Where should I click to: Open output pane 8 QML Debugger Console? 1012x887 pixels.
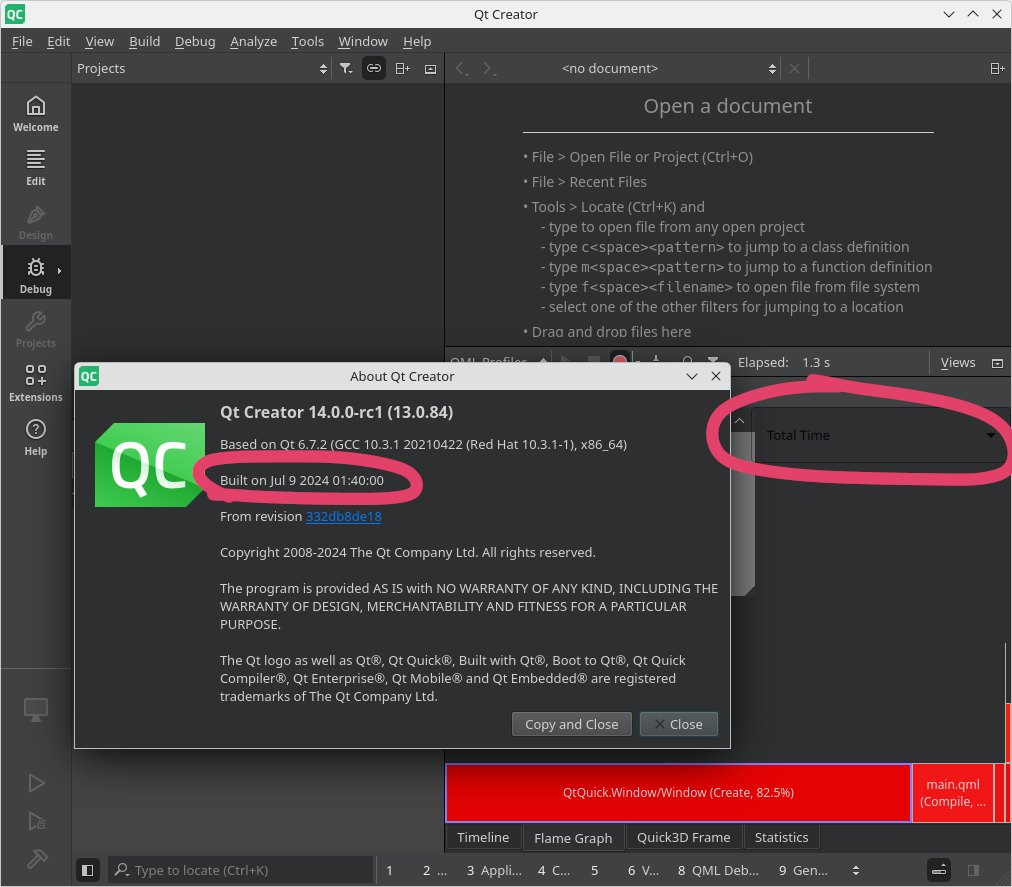click(x=718, y=870)
